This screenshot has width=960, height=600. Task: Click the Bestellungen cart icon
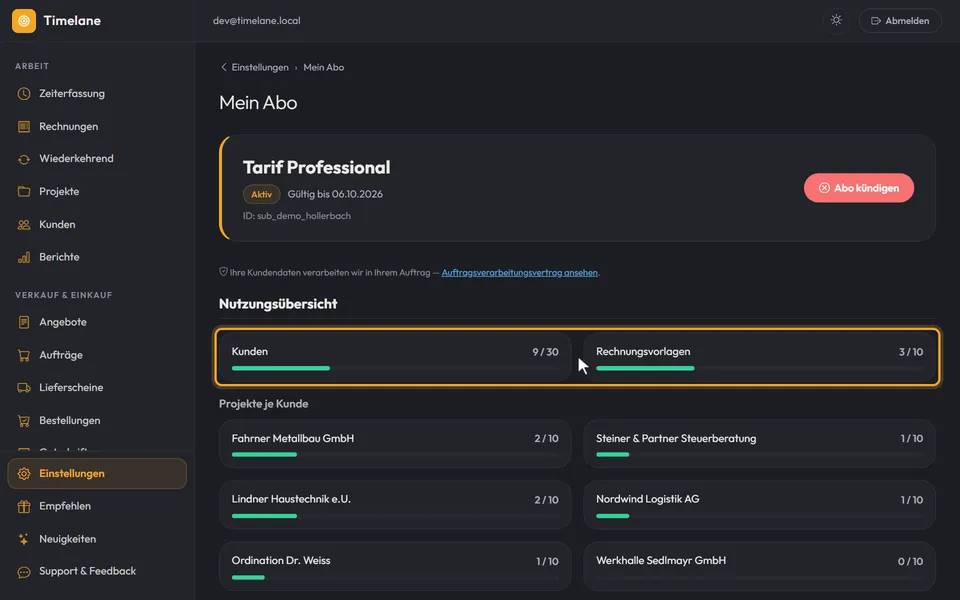(24, 421)
